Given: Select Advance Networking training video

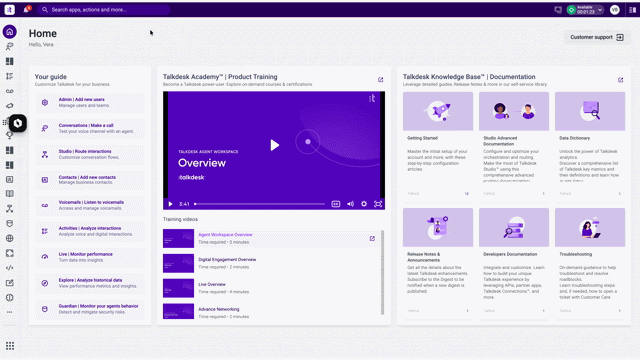Looking at the screenshot, I should [x=271, y=312].
